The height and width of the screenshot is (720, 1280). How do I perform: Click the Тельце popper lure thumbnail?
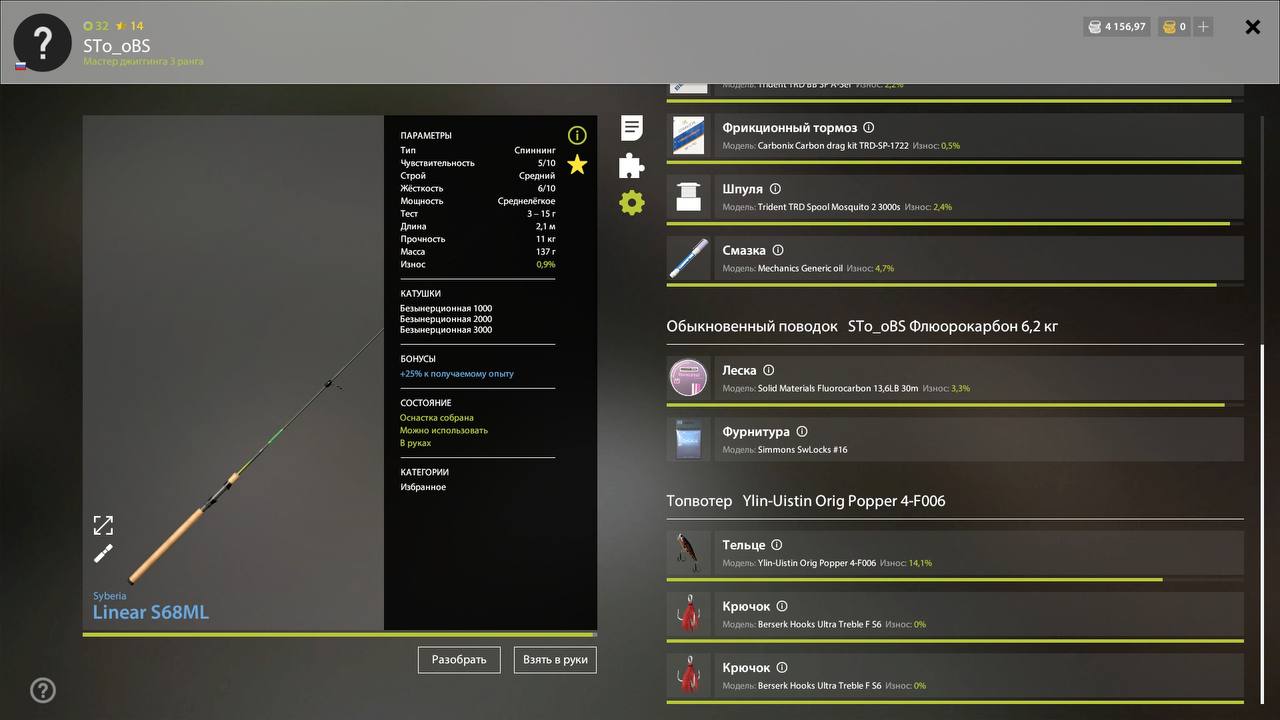tap(689, 553)
